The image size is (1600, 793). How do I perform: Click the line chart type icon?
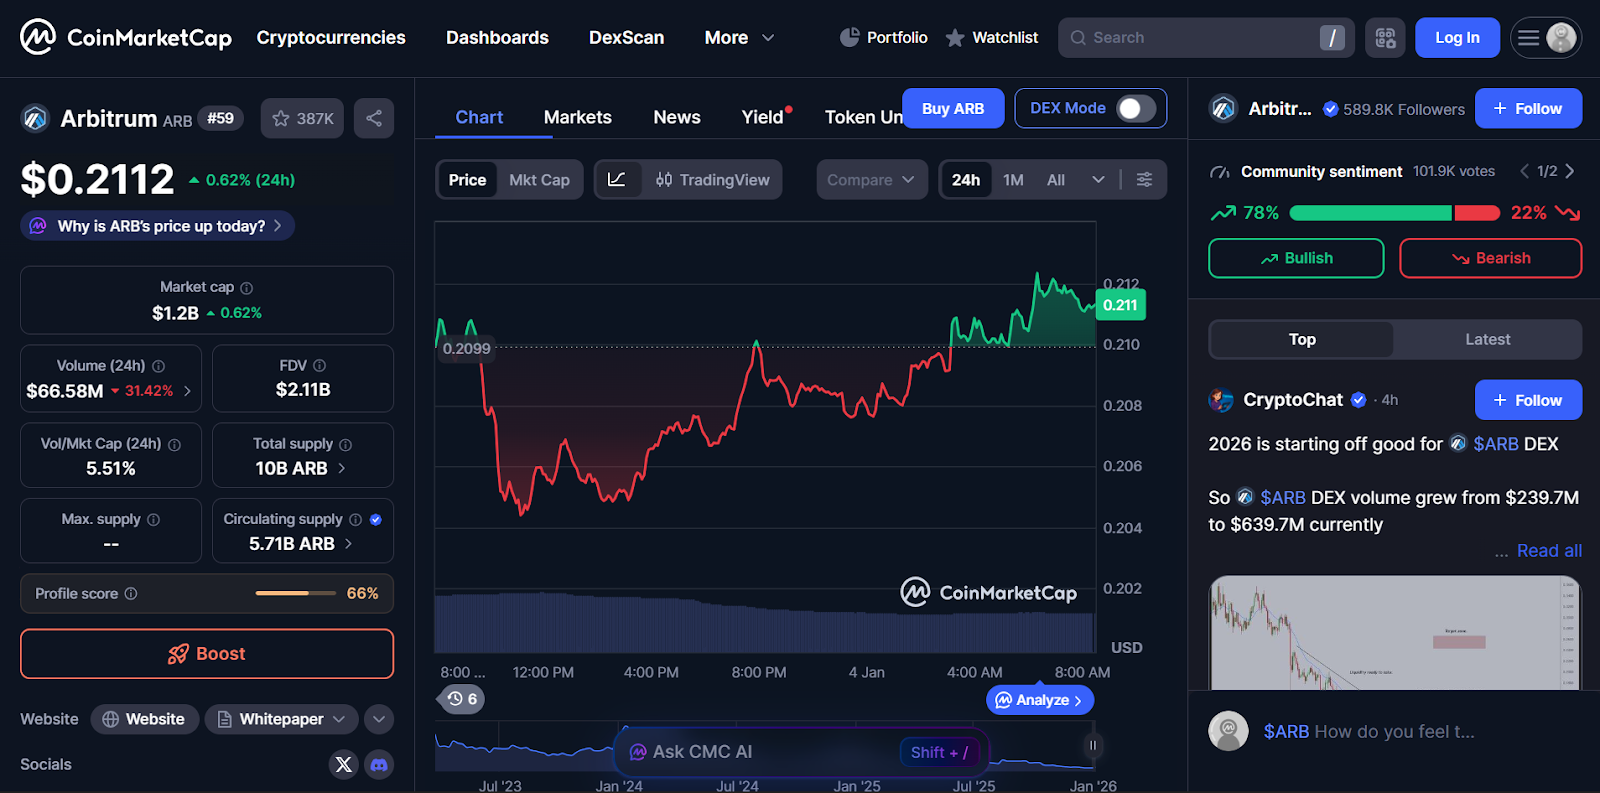[x=617, y=180]
